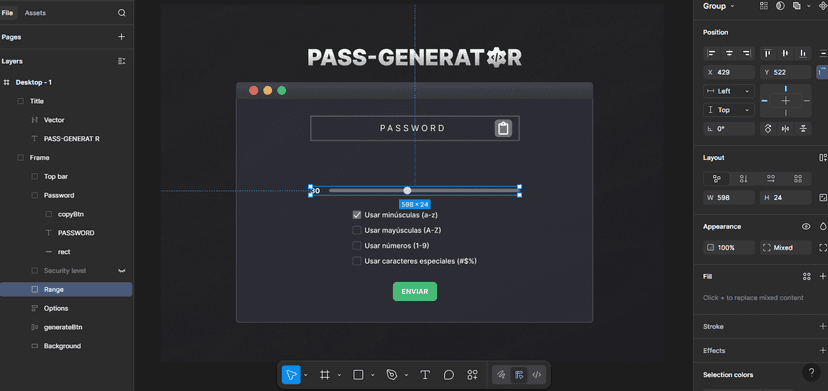Click the align top icon
The image size is (828, 391).
[x=768, y=53]
